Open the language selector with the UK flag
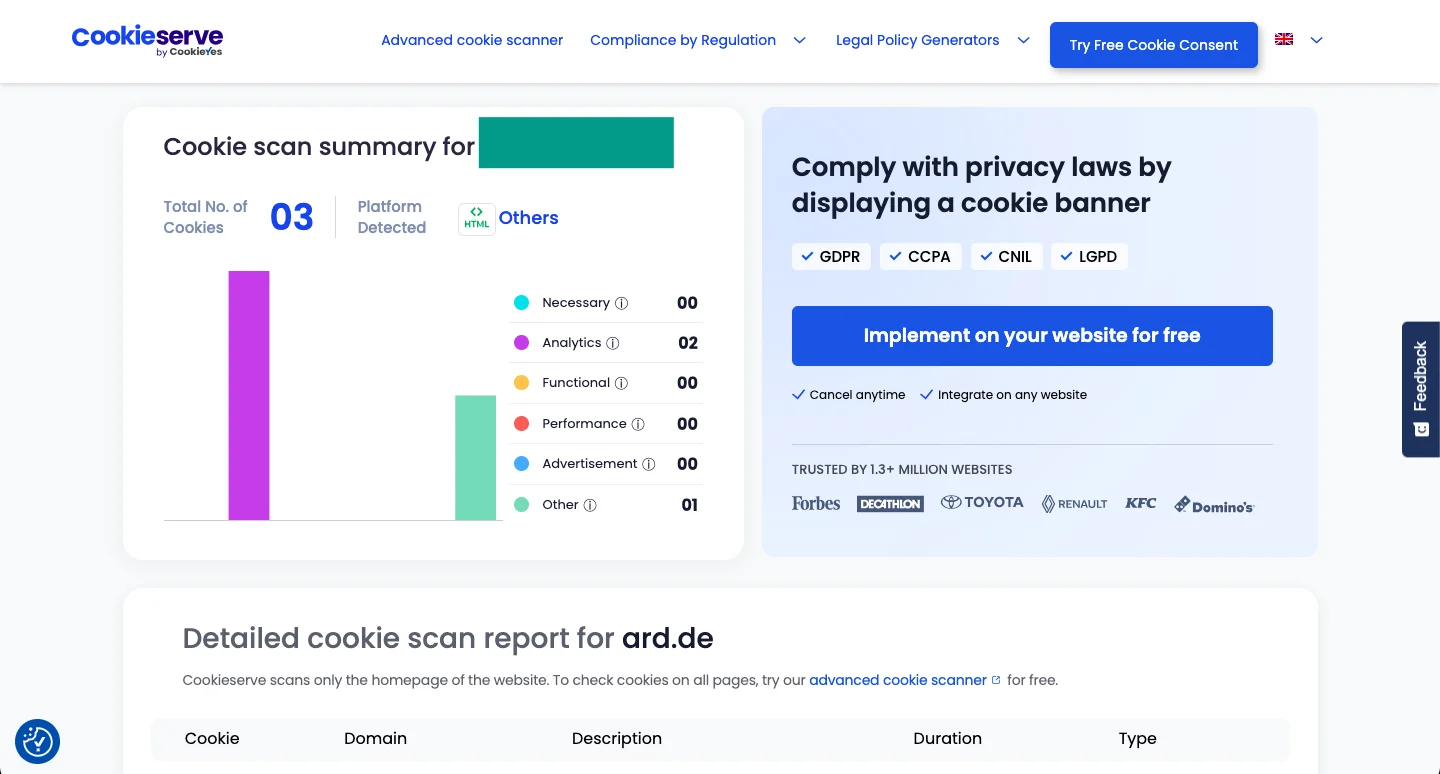1440x774 pixels. click(x=1297, y=40)
